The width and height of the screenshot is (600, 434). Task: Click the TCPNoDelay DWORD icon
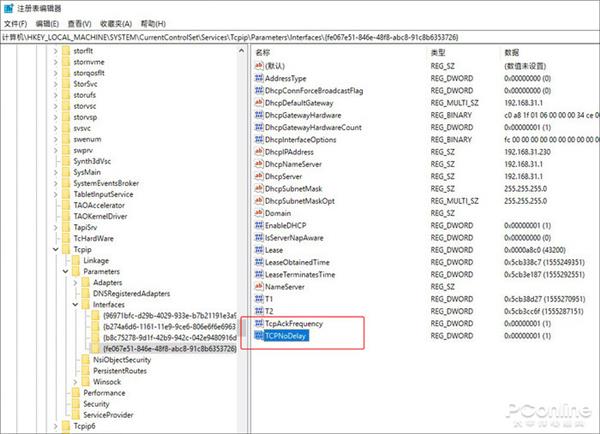[x=259, y=336]
